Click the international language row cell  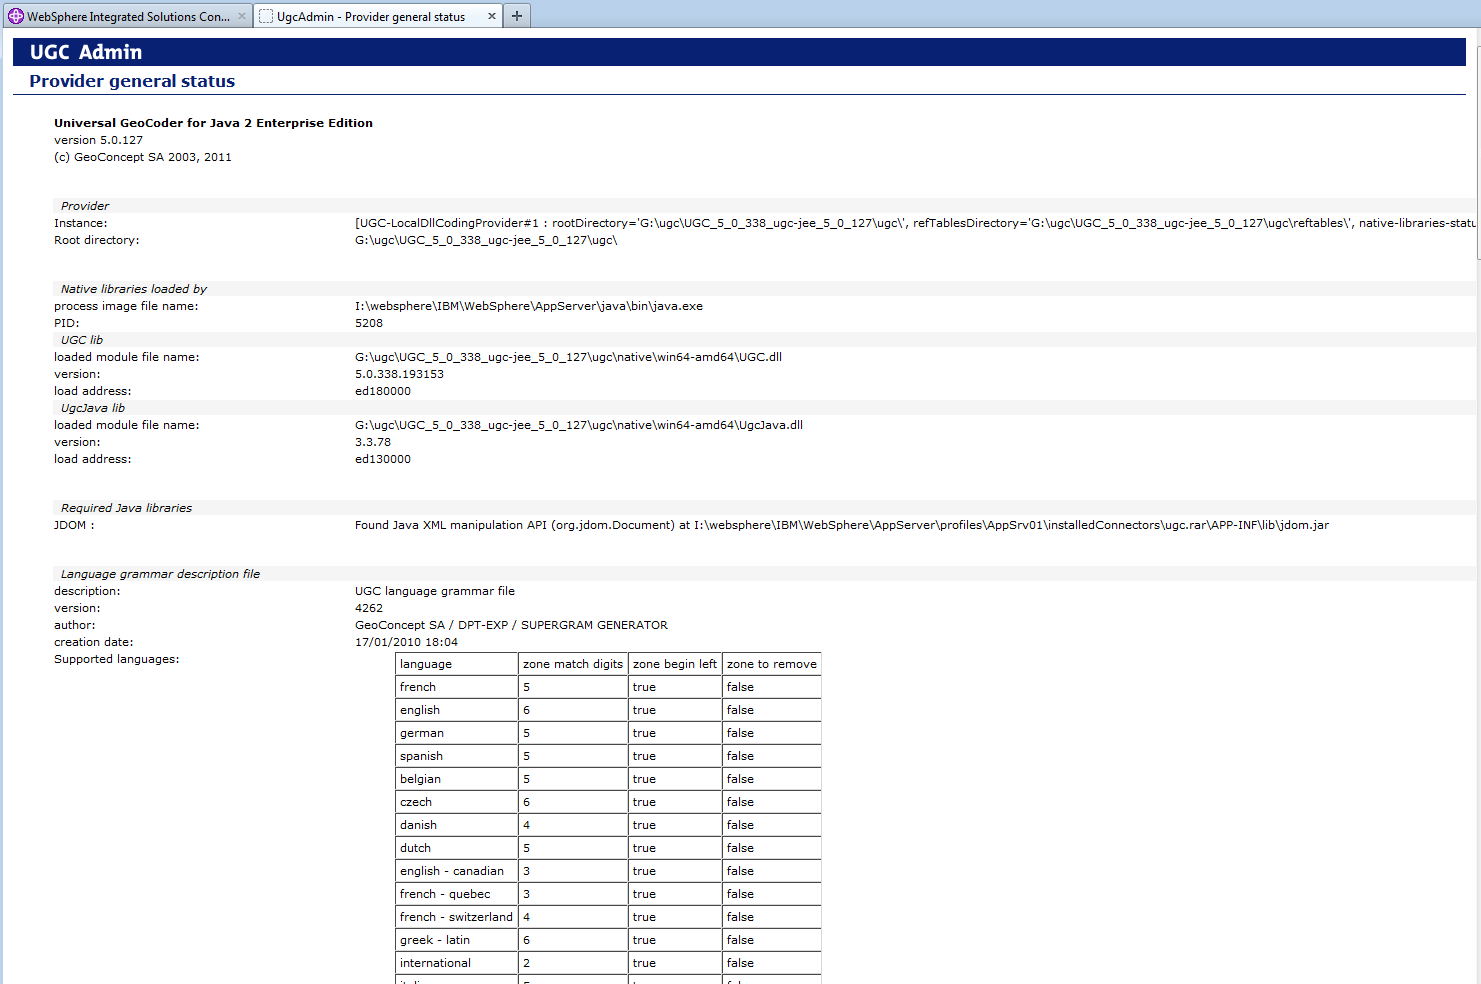[x=456, y=963]
